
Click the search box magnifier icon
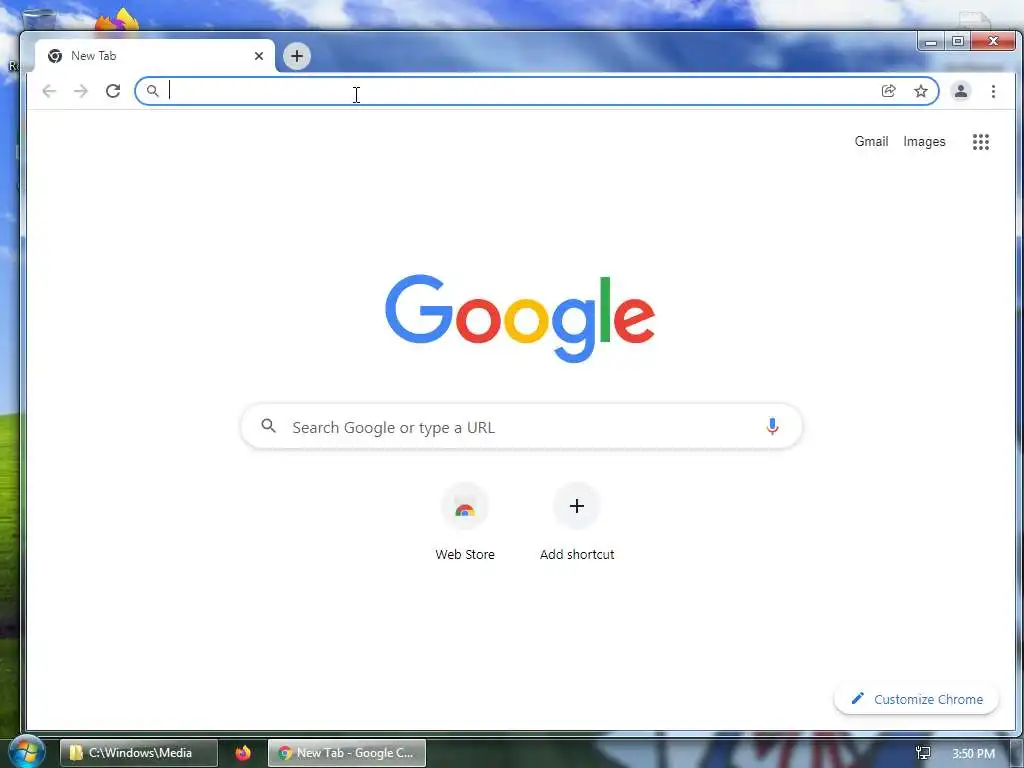[268, 426]
